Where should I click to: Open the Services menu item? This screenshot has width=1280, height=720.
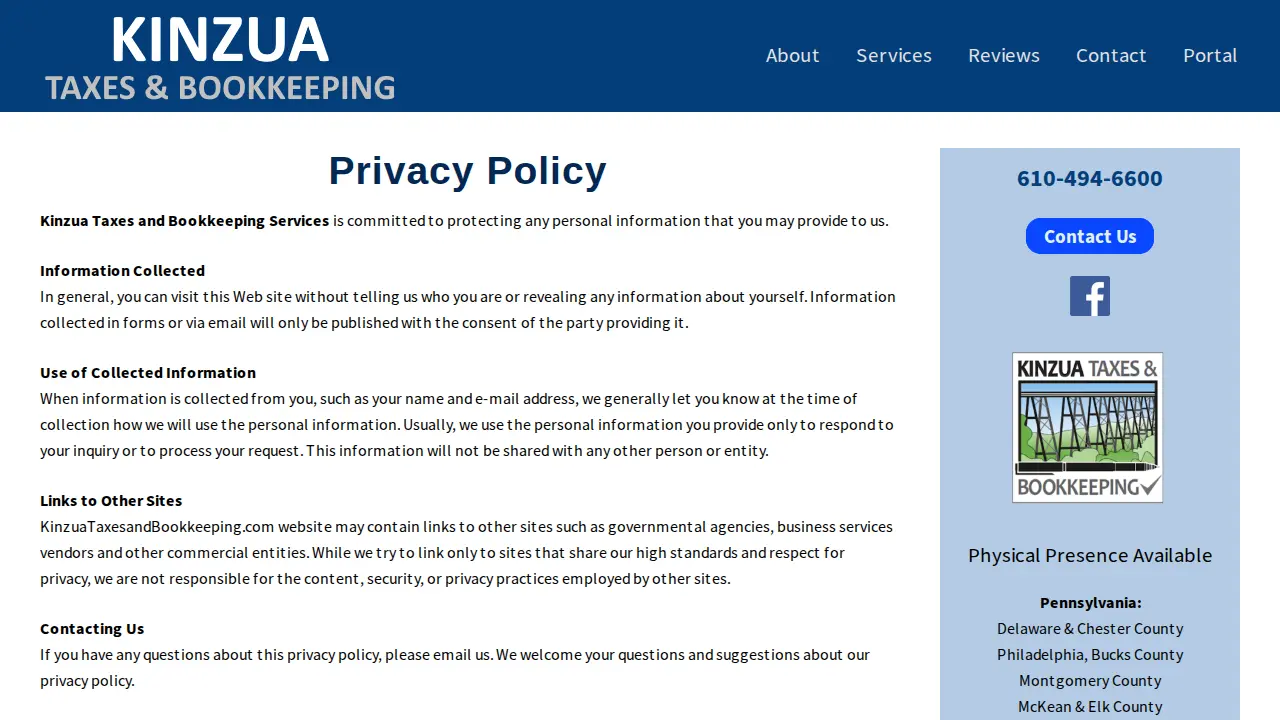(894, 55)
